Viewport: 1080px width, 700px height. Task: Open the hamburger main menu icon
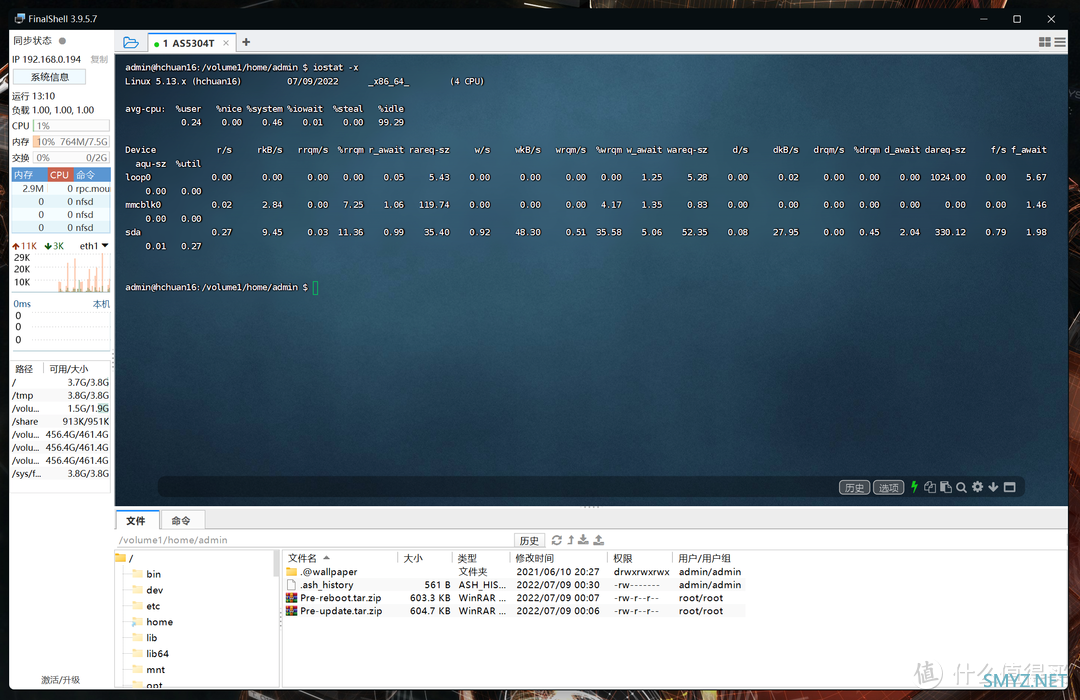coord(1060,42)
